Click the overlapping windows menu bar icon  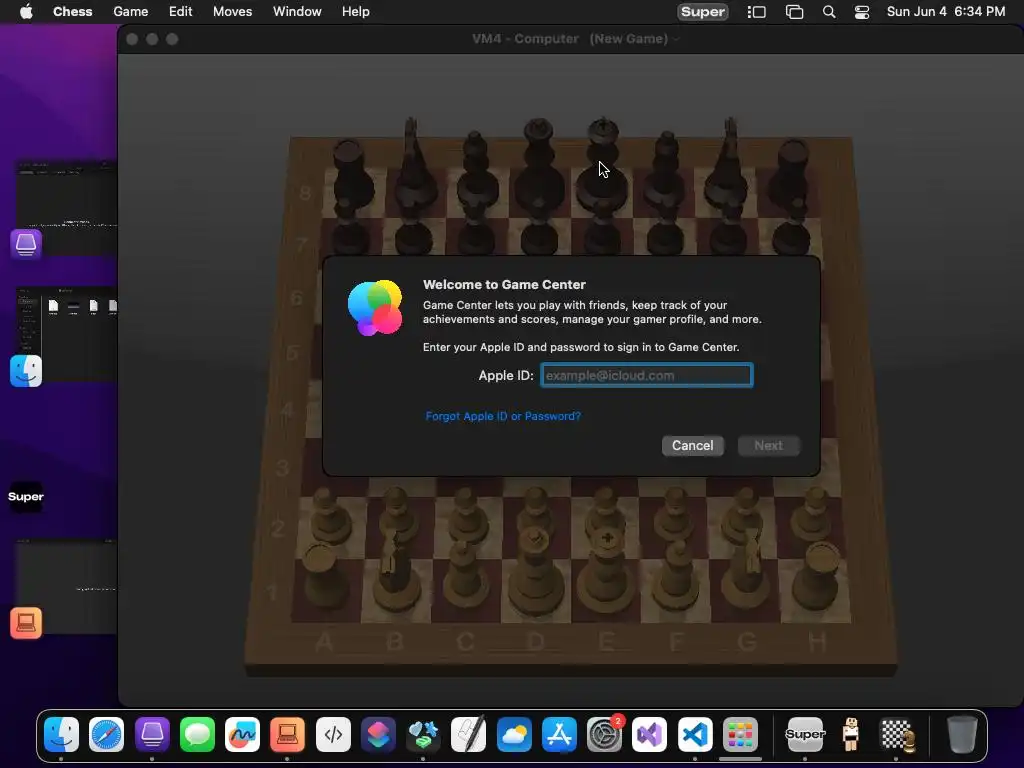794,12
